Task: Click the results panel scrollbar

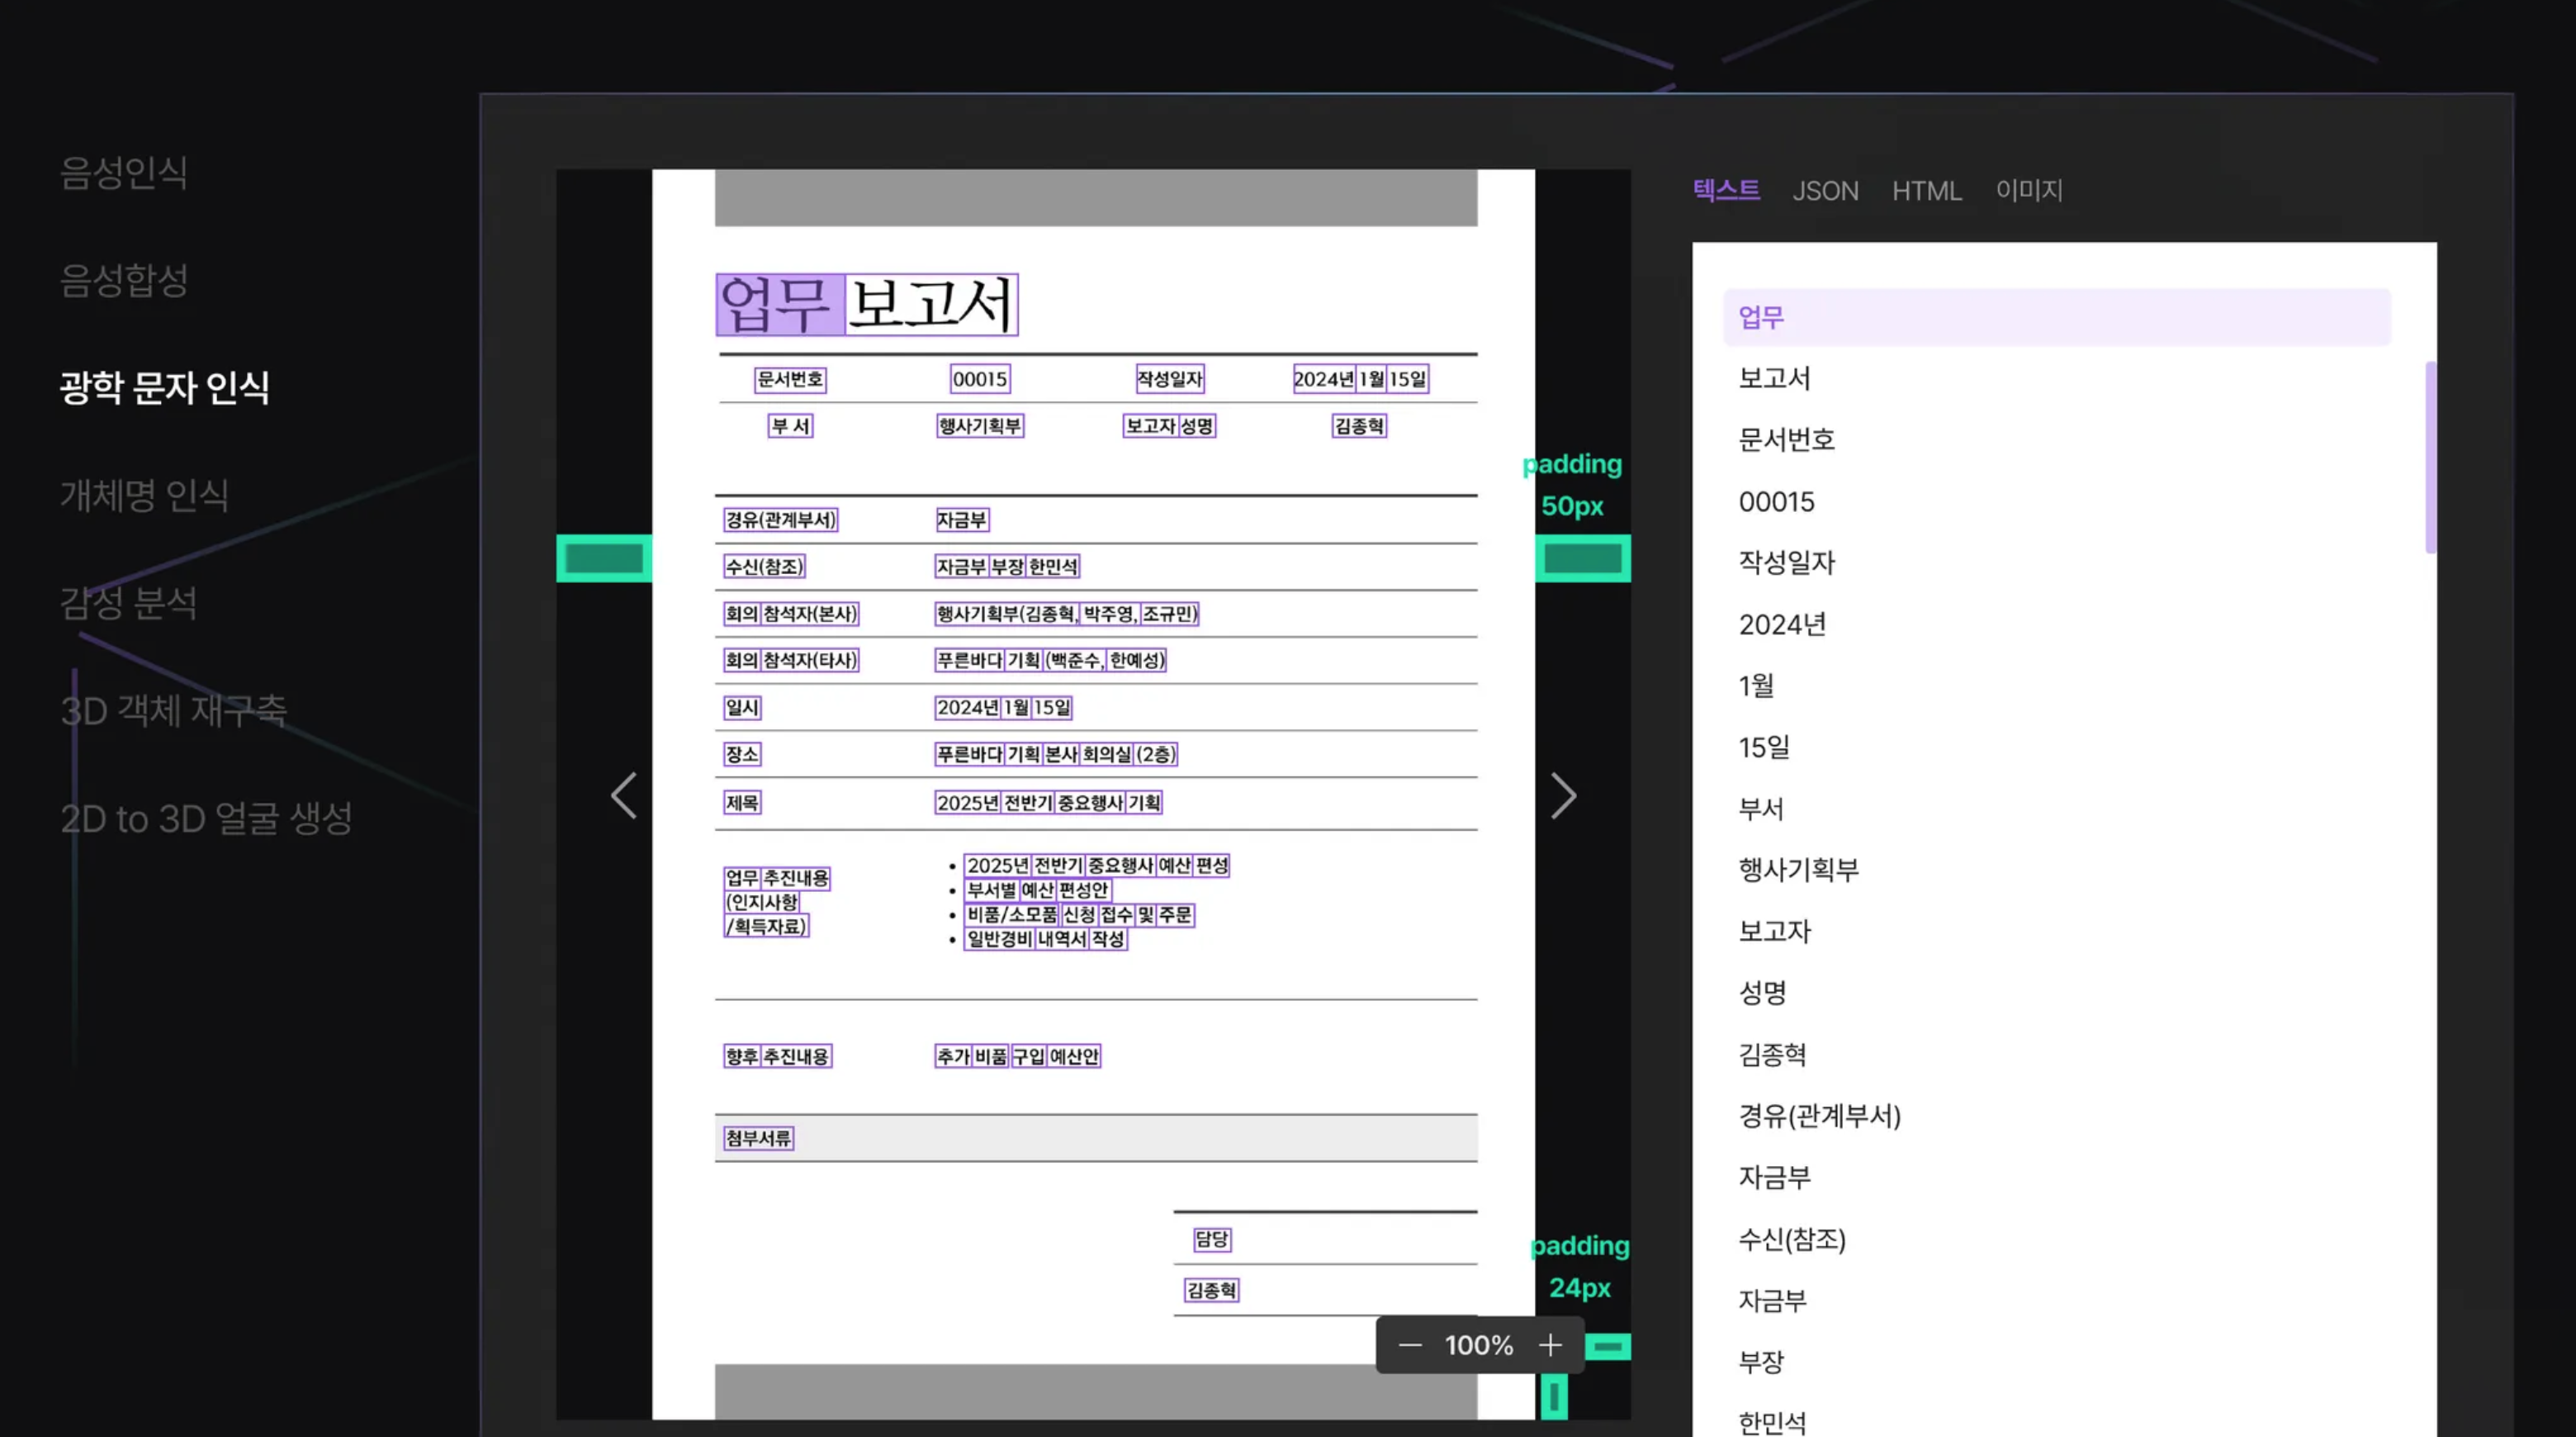Action: [x=2430, y=457]
